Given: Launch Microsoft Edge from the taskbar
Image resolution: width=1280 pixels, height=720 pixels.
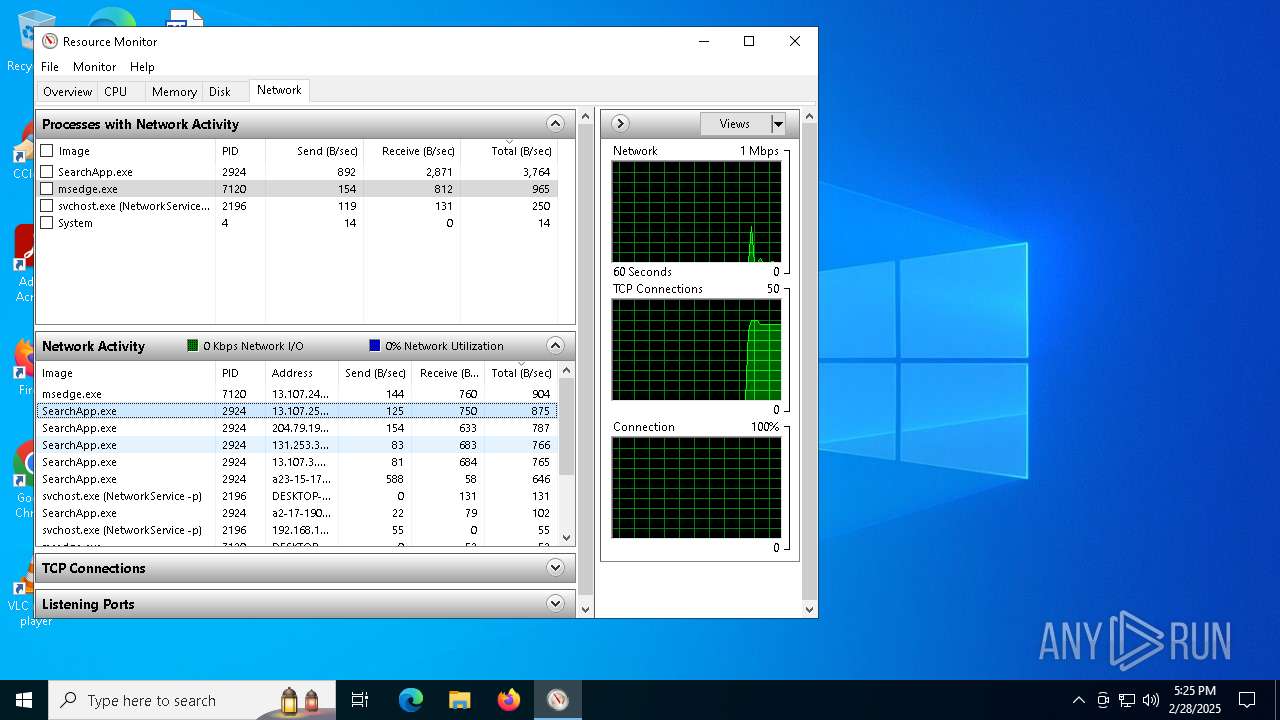Looking at the screenshot, I should tap(411, 700).
